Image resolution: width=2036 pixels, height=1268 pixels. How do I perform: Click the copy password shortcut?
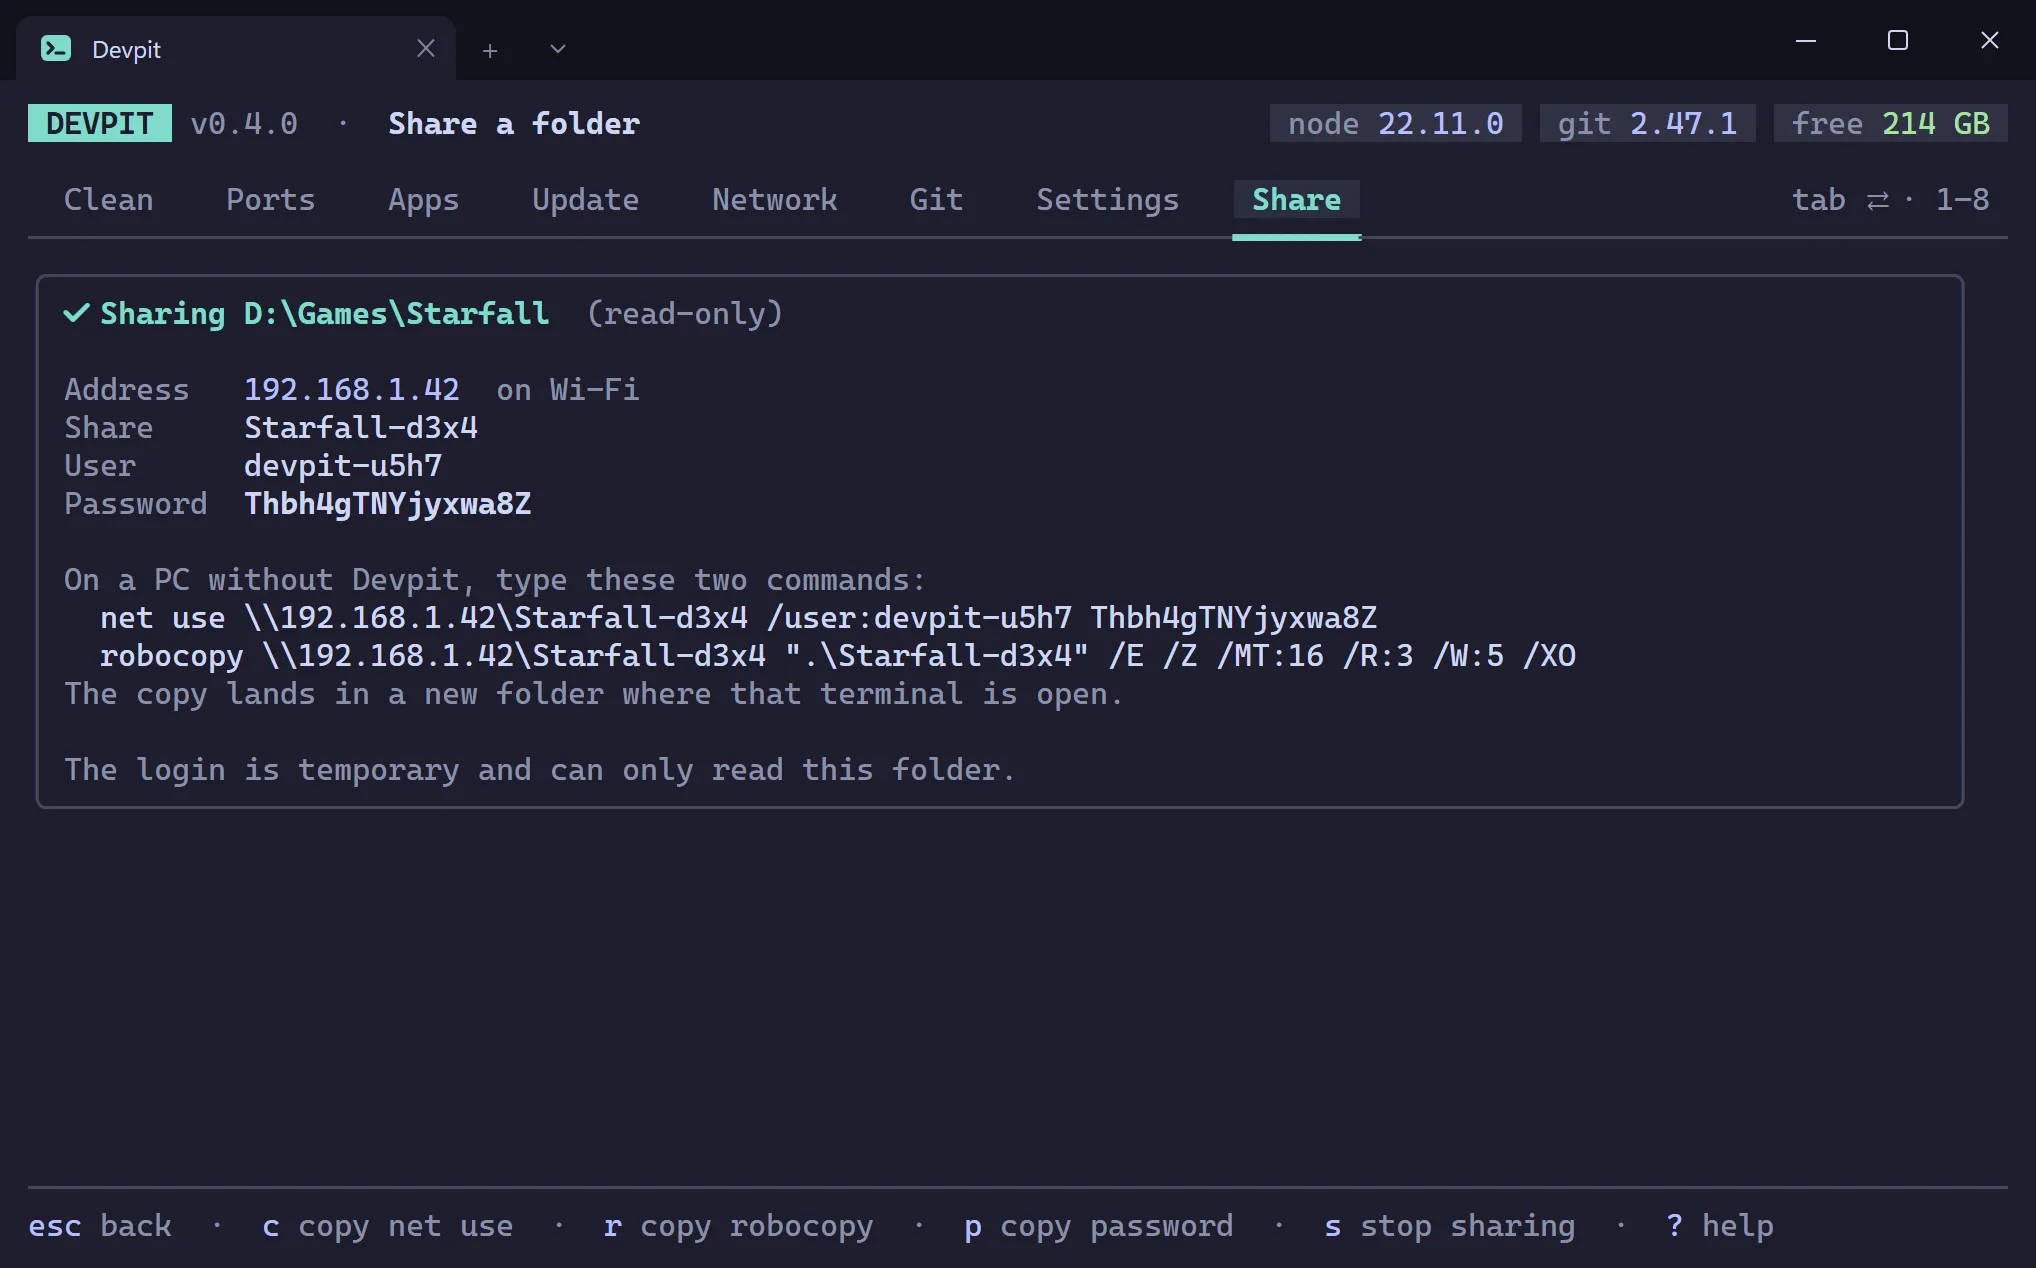1099,1225
